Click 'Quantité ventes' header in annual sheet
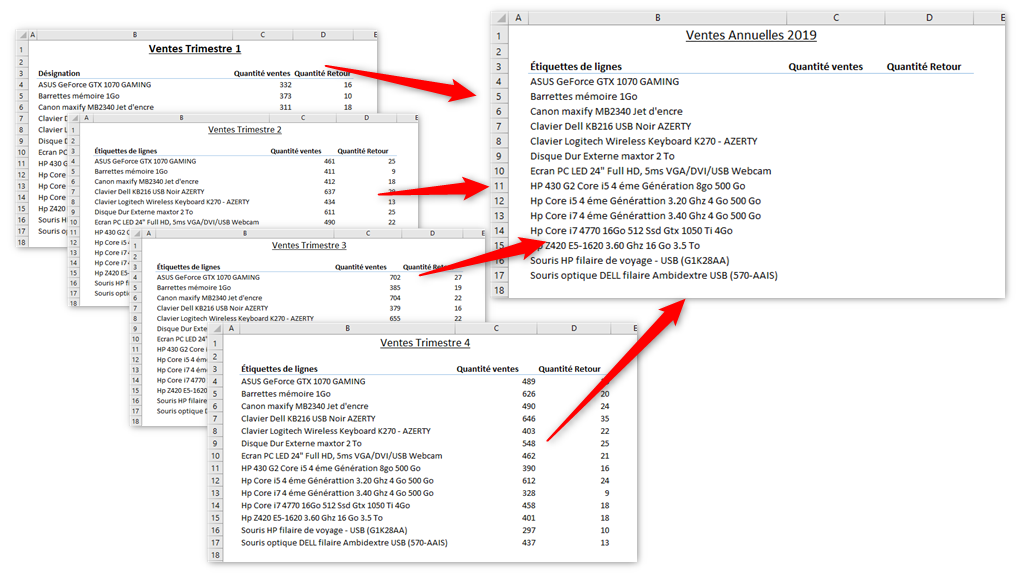 (x=825, y=66)
